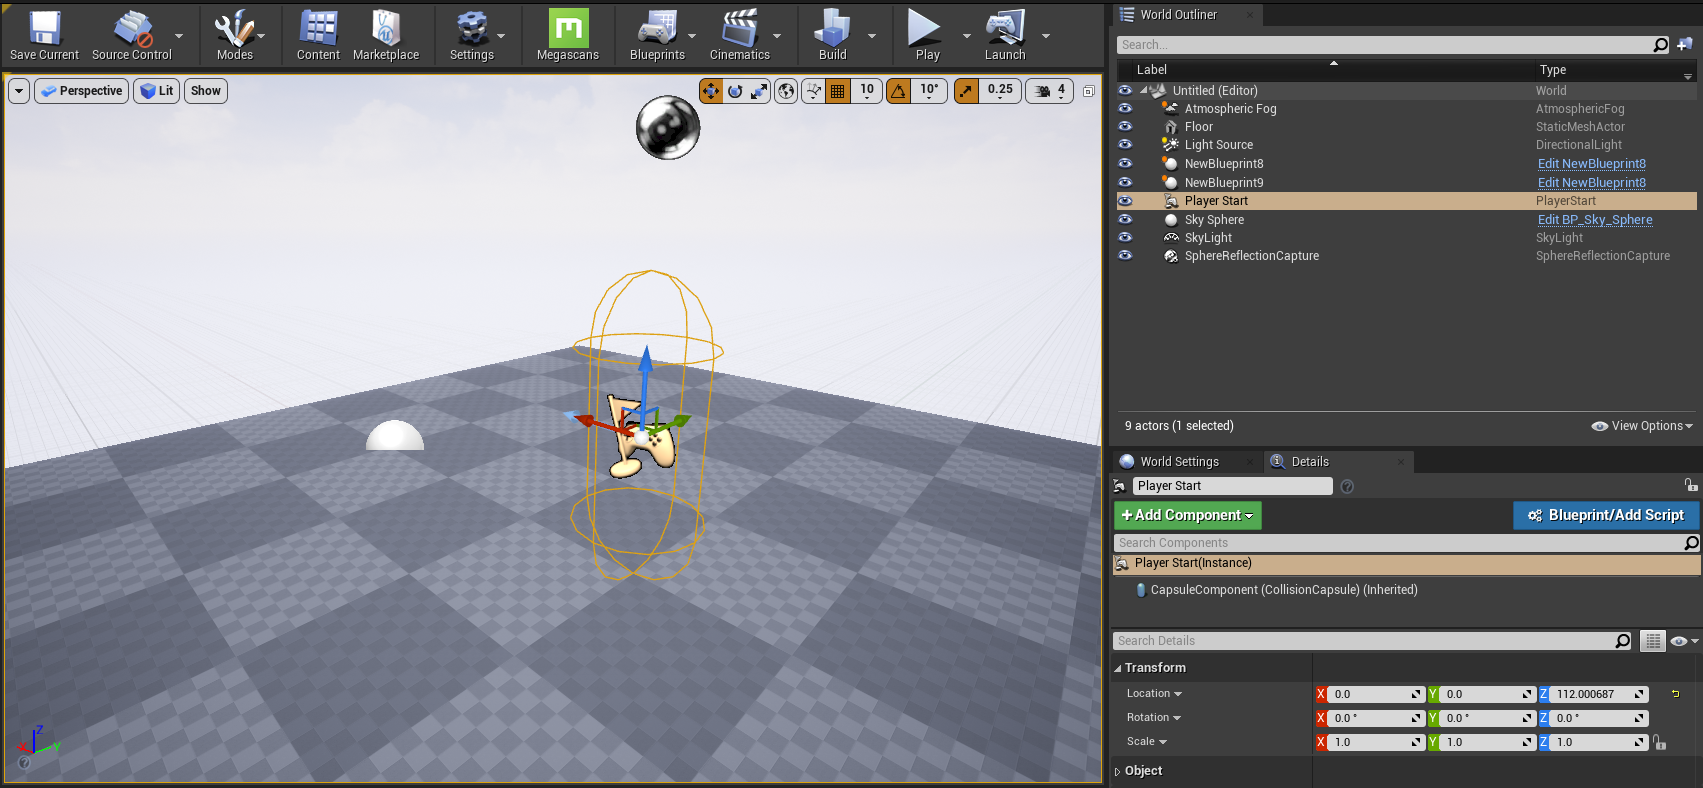Collapse the Transform section
The height and width of the screenshot is (788, 1703).
(1118, 668)
